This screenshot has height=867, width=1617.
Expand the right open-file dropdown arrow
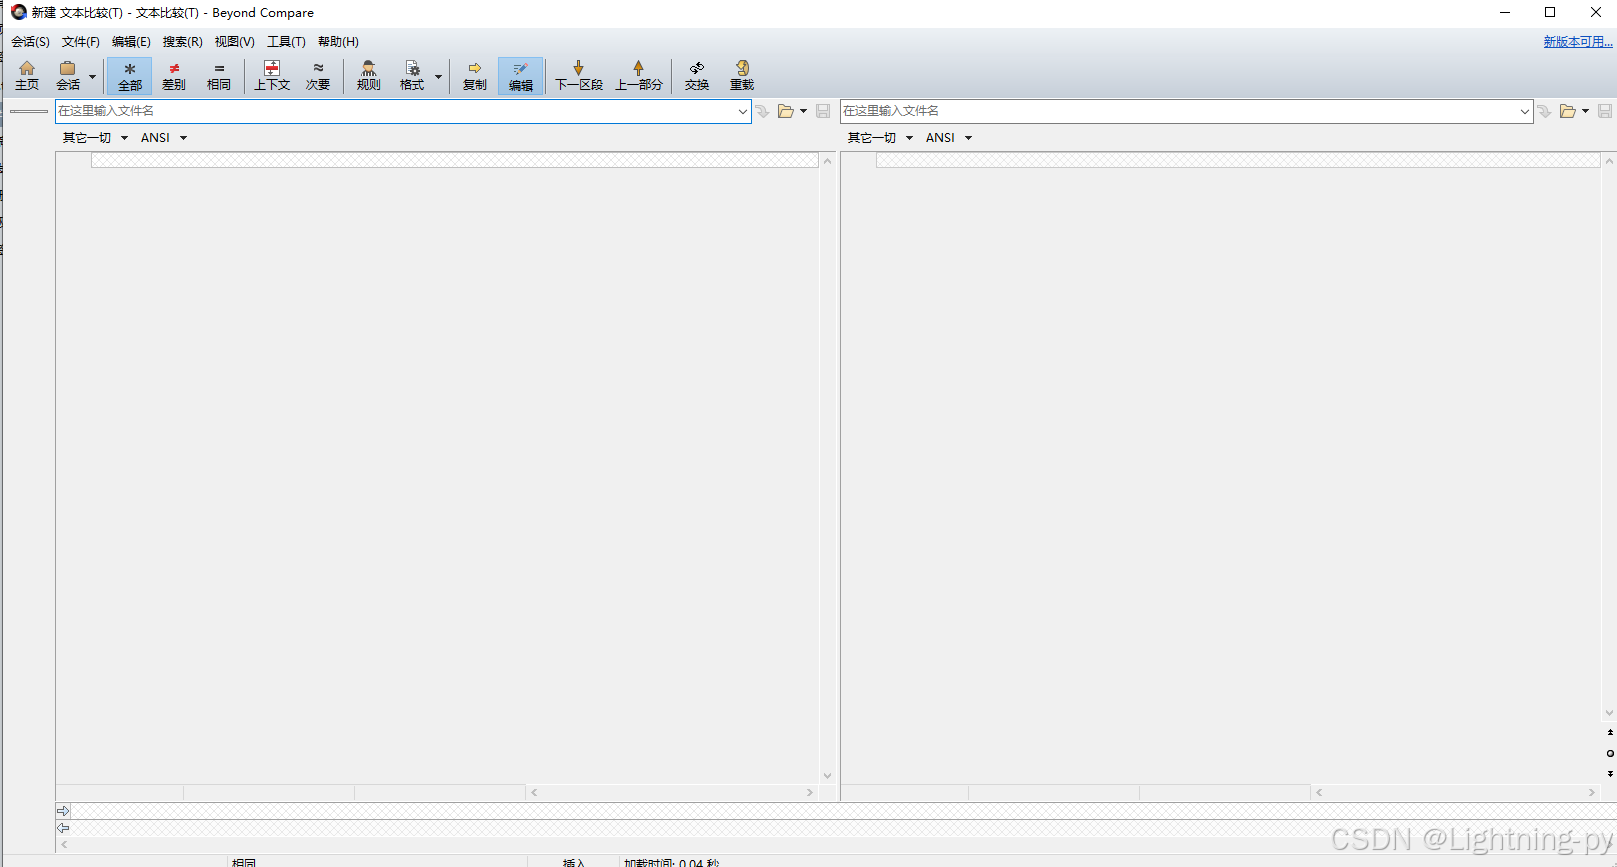point(1585,111)
